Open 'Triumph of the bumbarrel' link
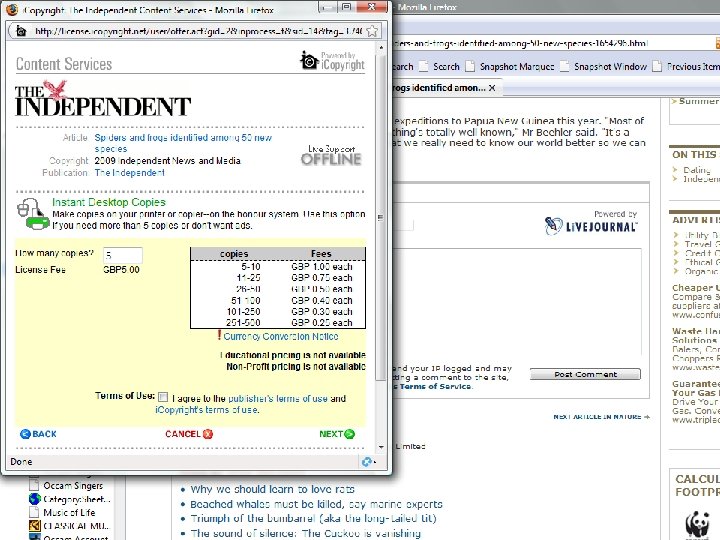The image size is (720, 540). click(313, 518)
